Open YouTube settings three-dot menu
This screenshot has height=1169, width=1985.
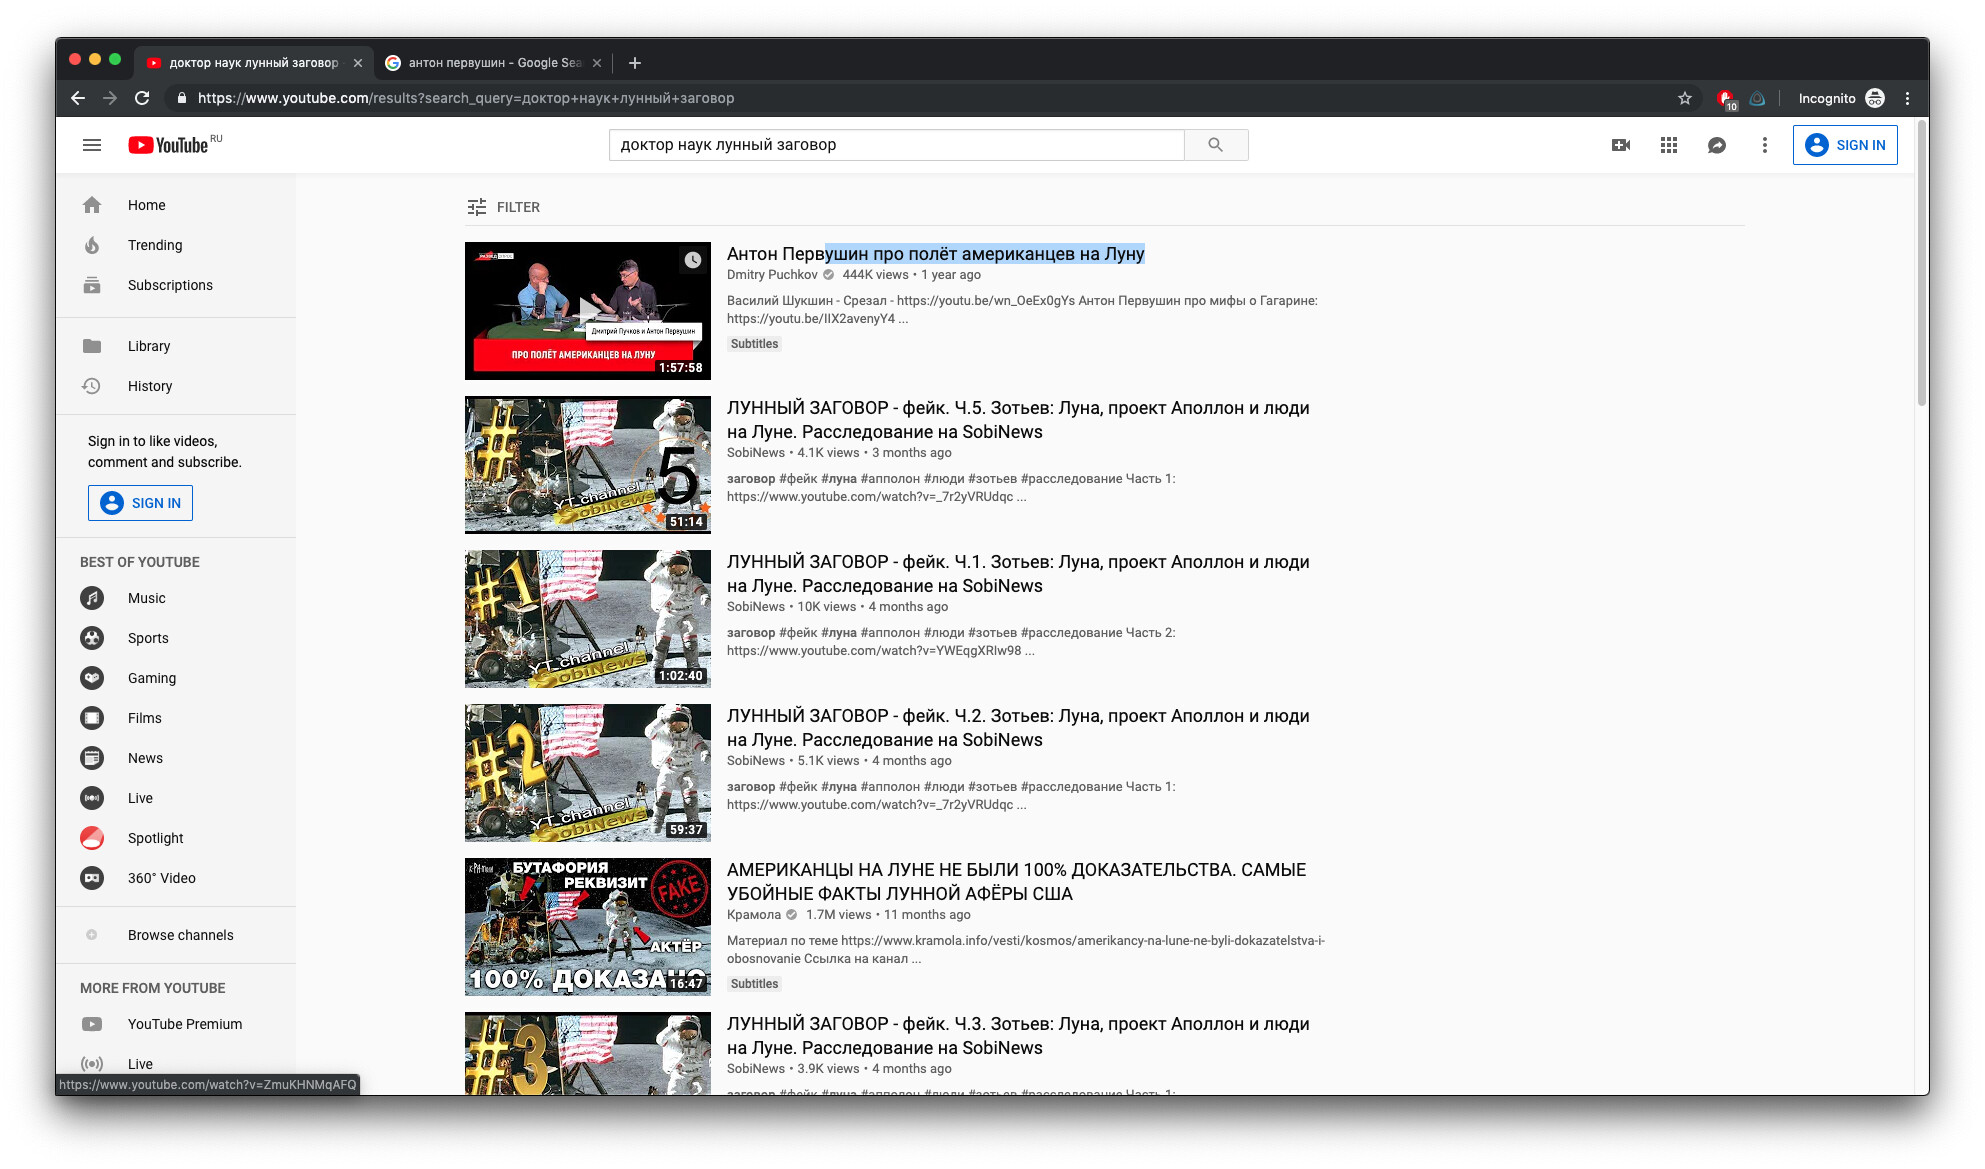coord(1765,145)
